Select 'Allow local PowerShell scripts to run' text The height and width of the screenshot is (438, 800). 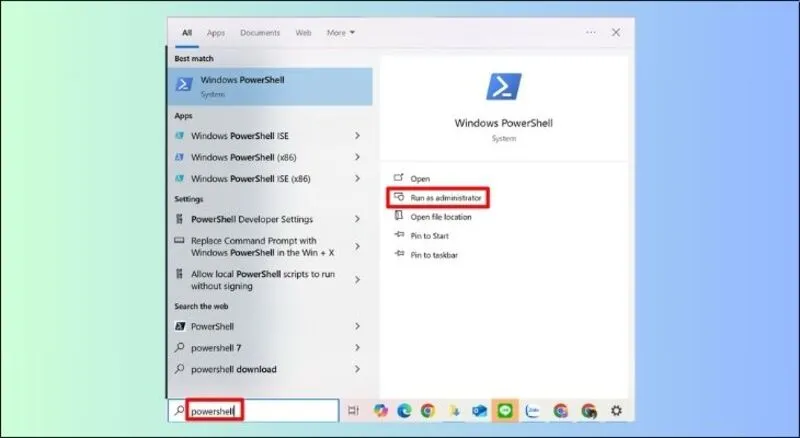[263, 274]
